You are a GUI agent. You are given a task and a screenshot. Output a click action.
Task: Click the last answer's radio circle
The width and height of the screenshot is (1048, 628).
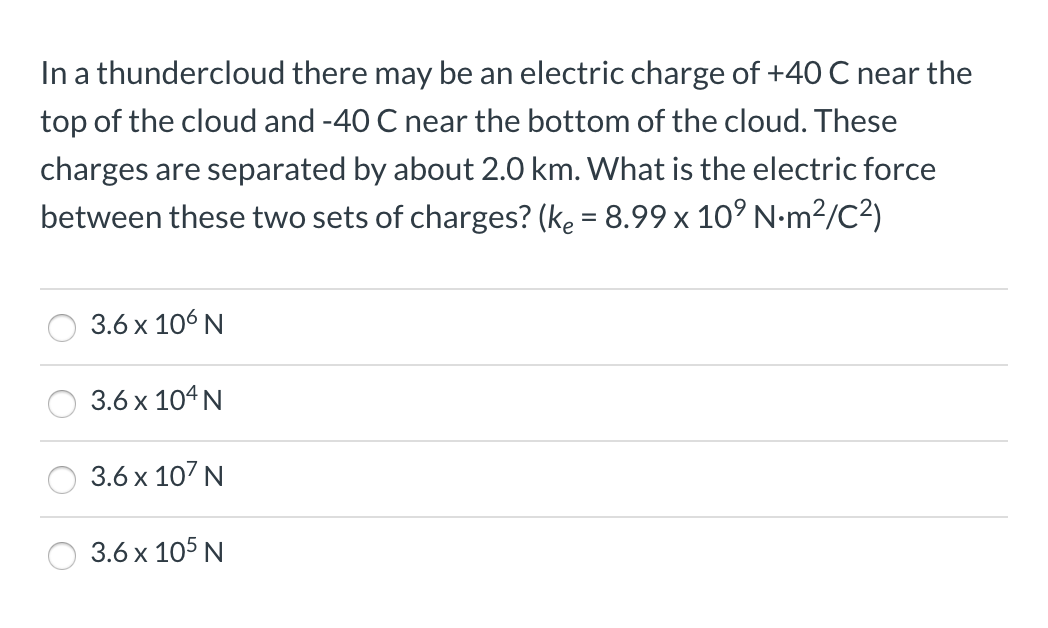[x=61, y=556]
